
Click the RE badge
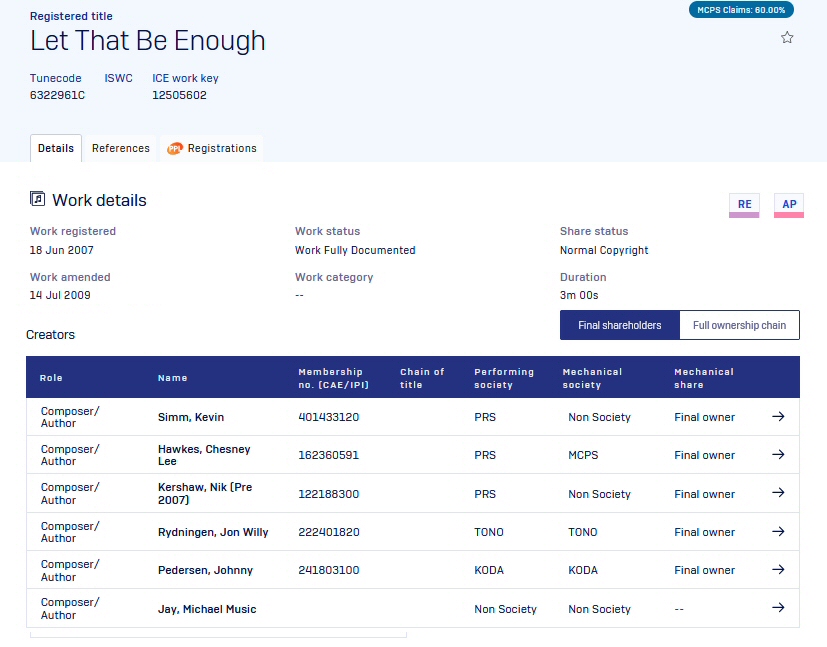[x=744, y=204]
